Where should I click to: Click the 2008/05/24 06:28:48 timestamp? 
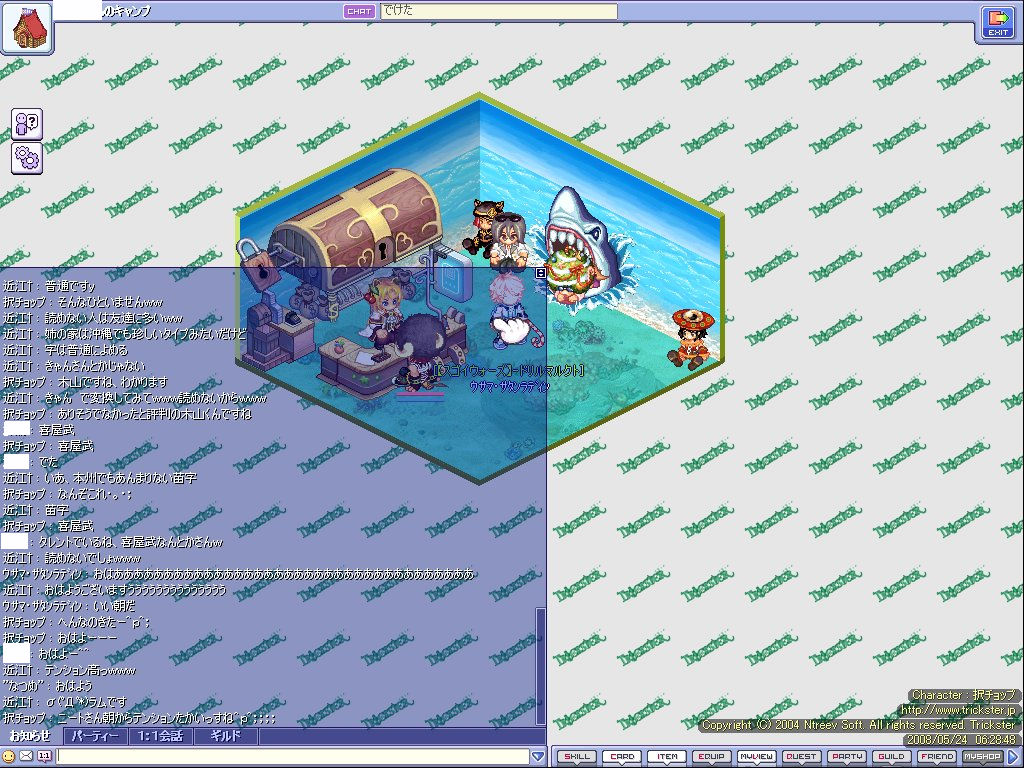(x=961, y=740)
